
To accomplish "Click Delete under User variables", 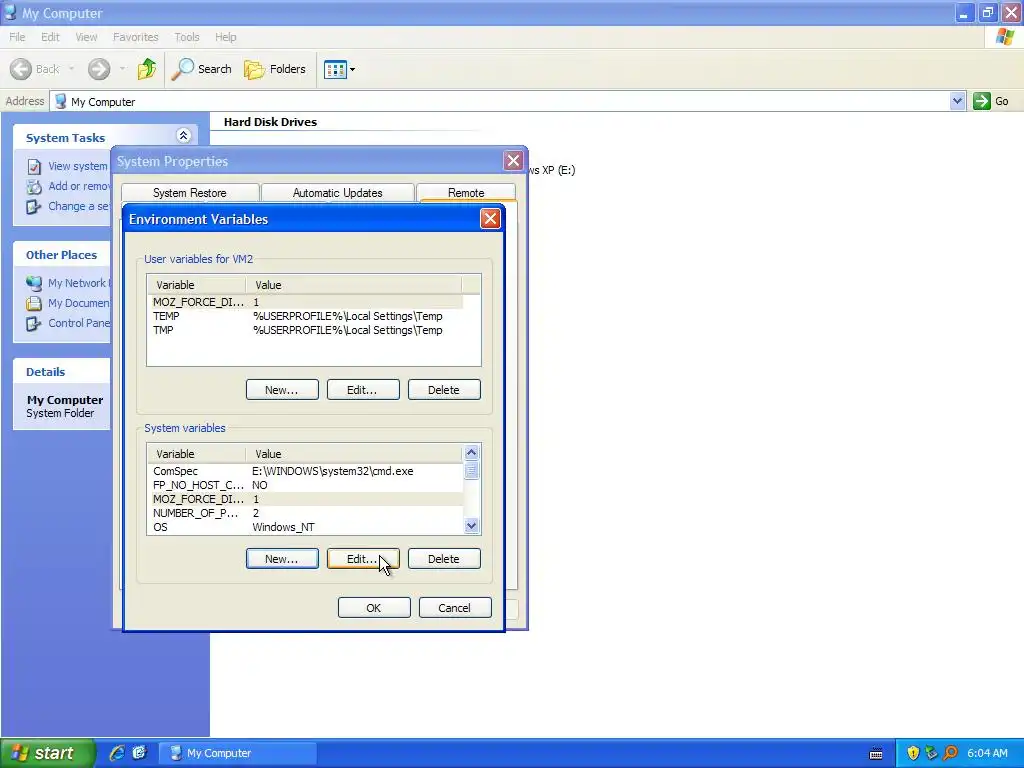I will 444,390.
